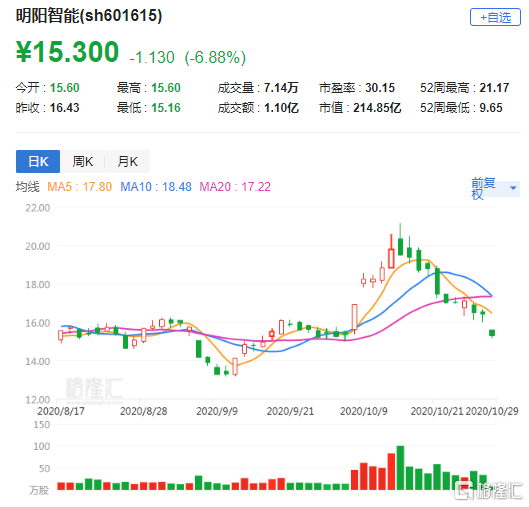Click the 2020/8/17 date axis label
Image resolution: width=529 pixels, height=507 pixels.
point(61,411)
